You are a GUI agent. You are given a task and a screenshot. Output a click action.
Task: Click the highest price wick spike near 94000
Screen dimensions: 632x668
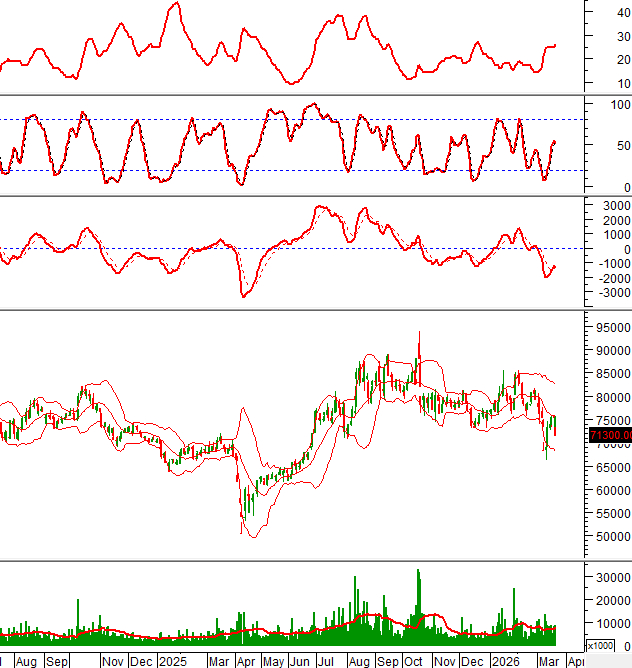418,335
